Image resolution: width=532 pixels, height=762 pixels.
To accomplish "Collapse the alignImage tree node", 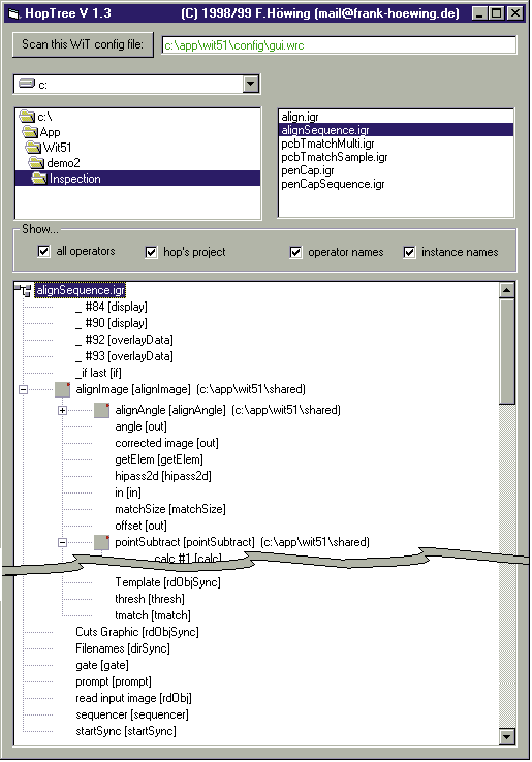I will click(x=23, y=389).
